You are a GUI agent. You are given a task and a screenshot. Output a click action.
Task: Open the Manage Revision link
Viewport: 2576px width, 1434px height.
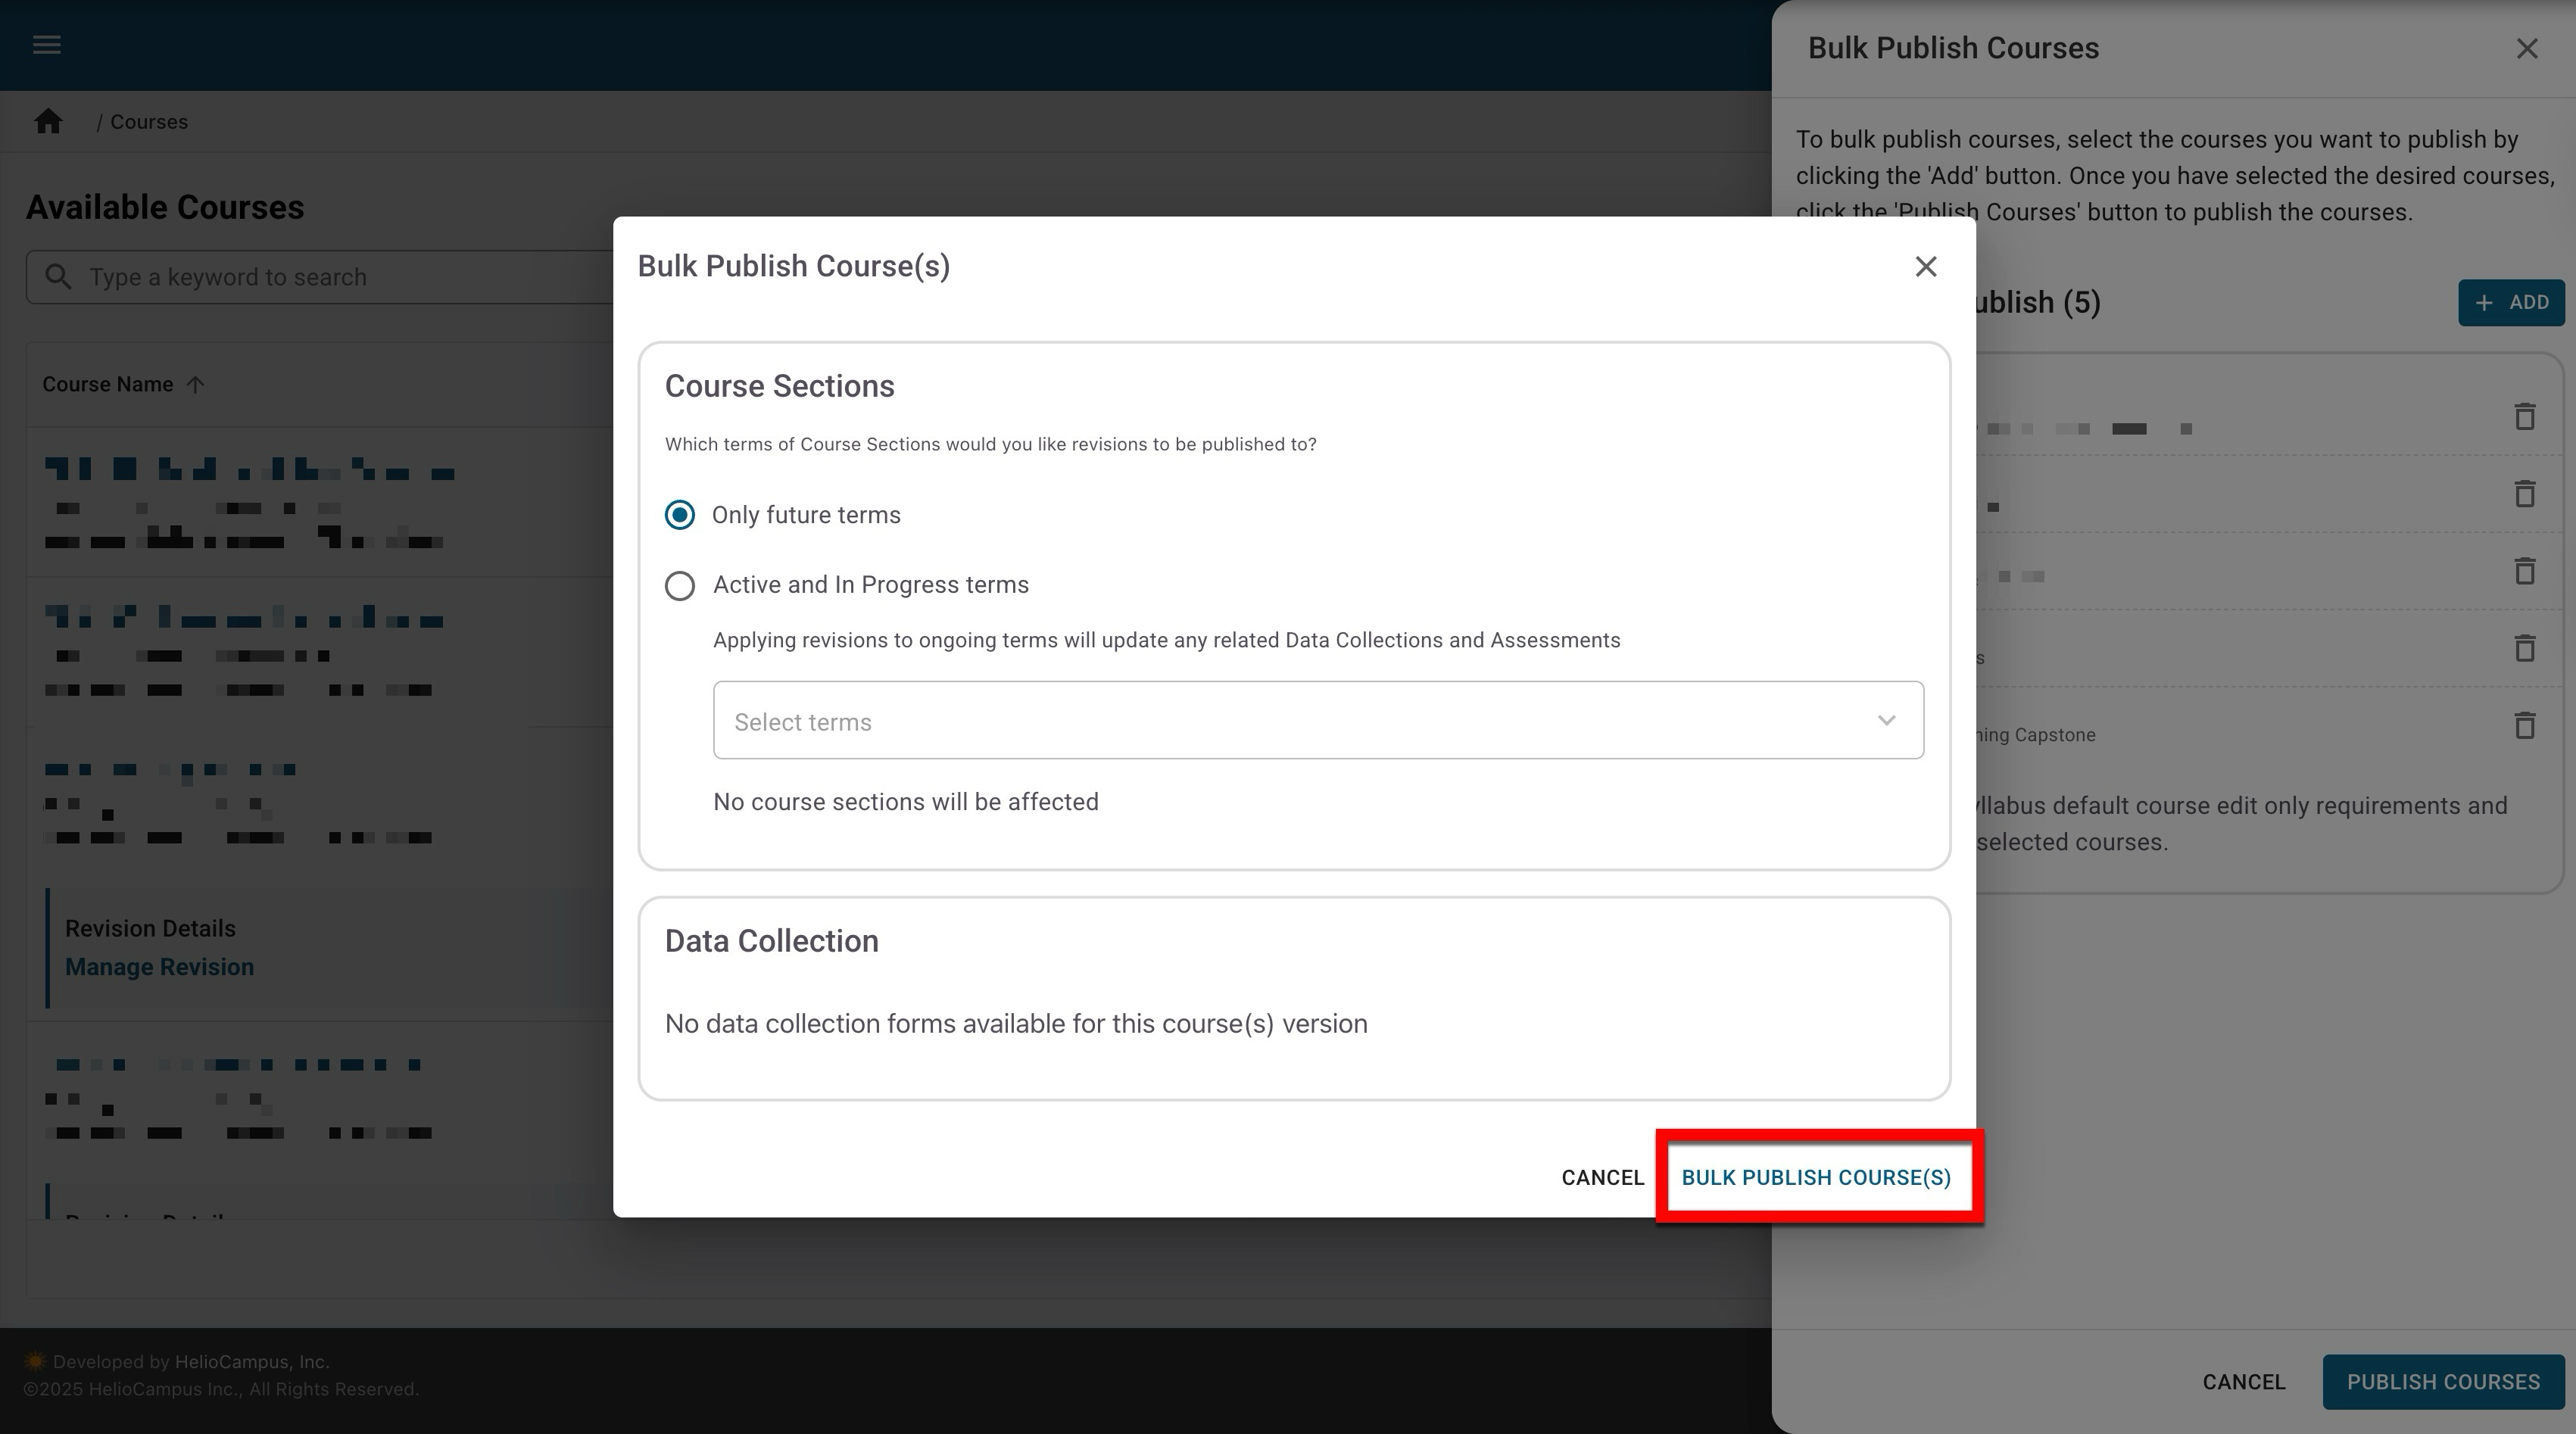pyautogui.click(x=160, y=967)
